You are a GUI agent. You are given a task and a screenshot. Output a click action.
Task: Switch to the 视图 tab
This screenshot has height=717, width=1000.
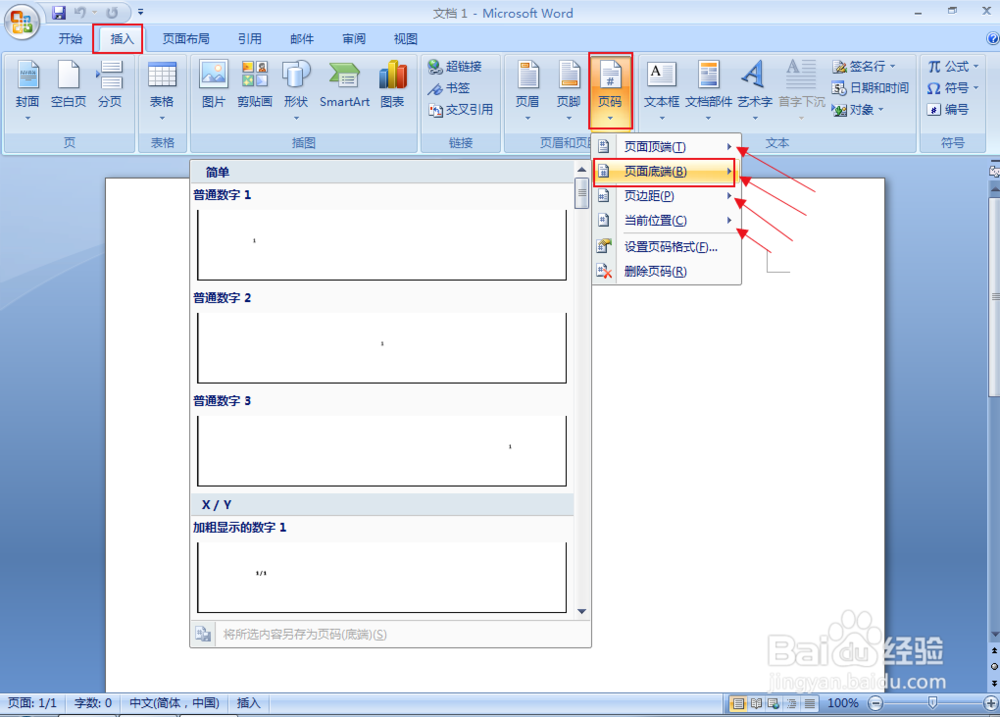click(x=405, y=39)
